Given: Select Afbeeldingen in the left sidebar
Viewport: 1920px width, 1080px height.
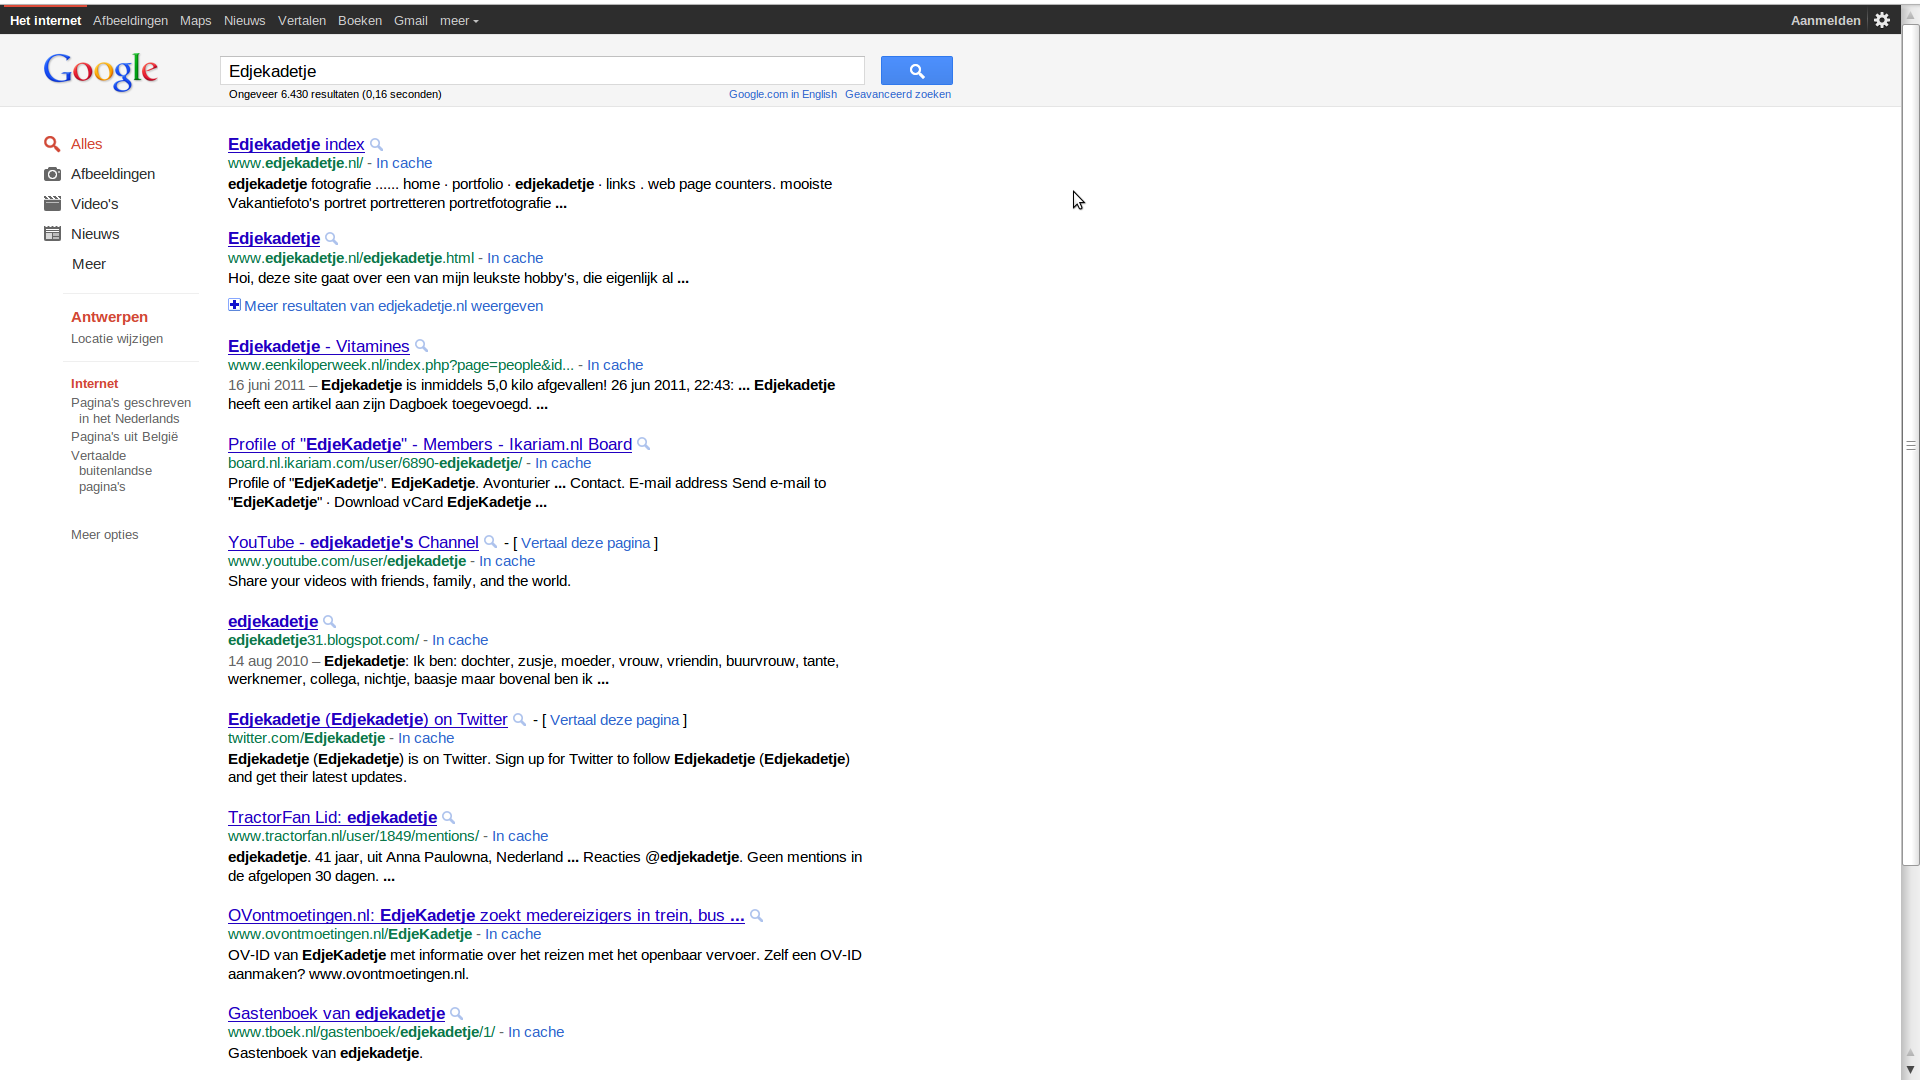Looking at the screenshot, I should (113, 174).
